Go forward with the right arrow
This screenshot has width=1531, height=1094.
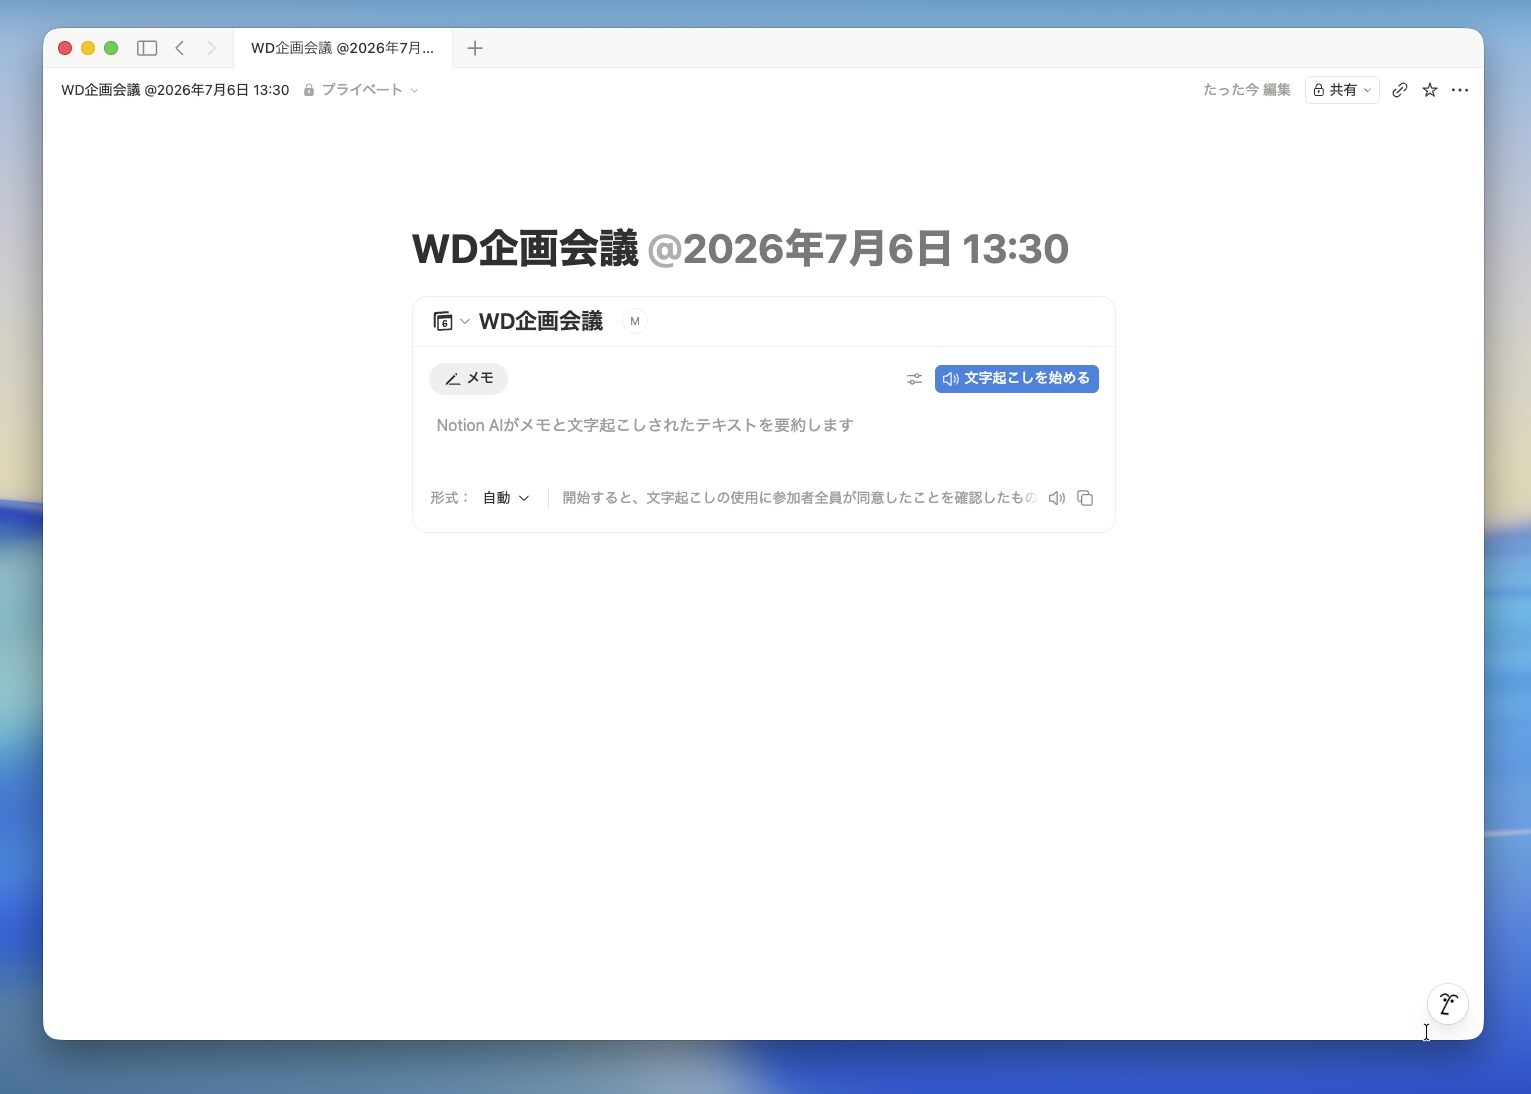[211, 48]
